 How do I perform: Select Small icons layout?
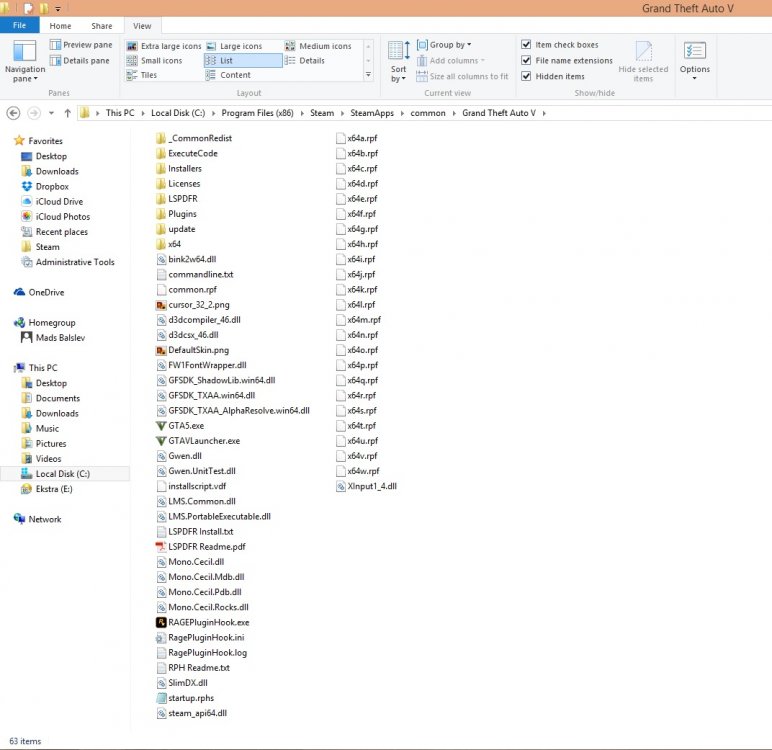coord(155,61)
